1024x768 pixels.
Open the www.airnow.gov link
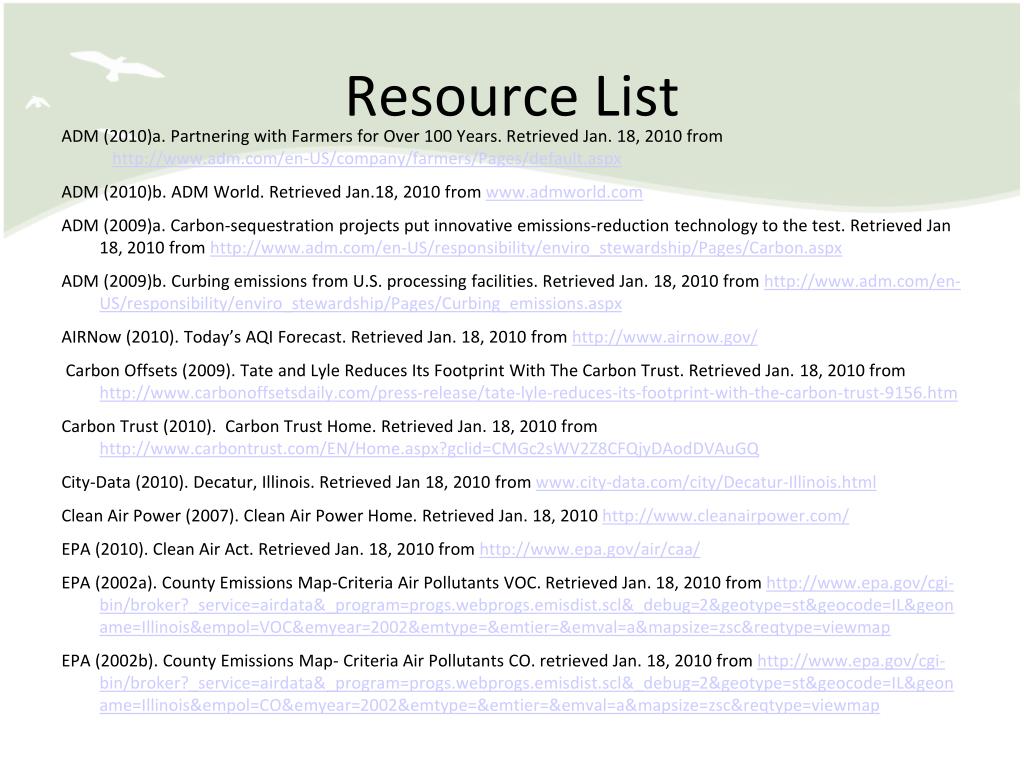pos(664,337)
